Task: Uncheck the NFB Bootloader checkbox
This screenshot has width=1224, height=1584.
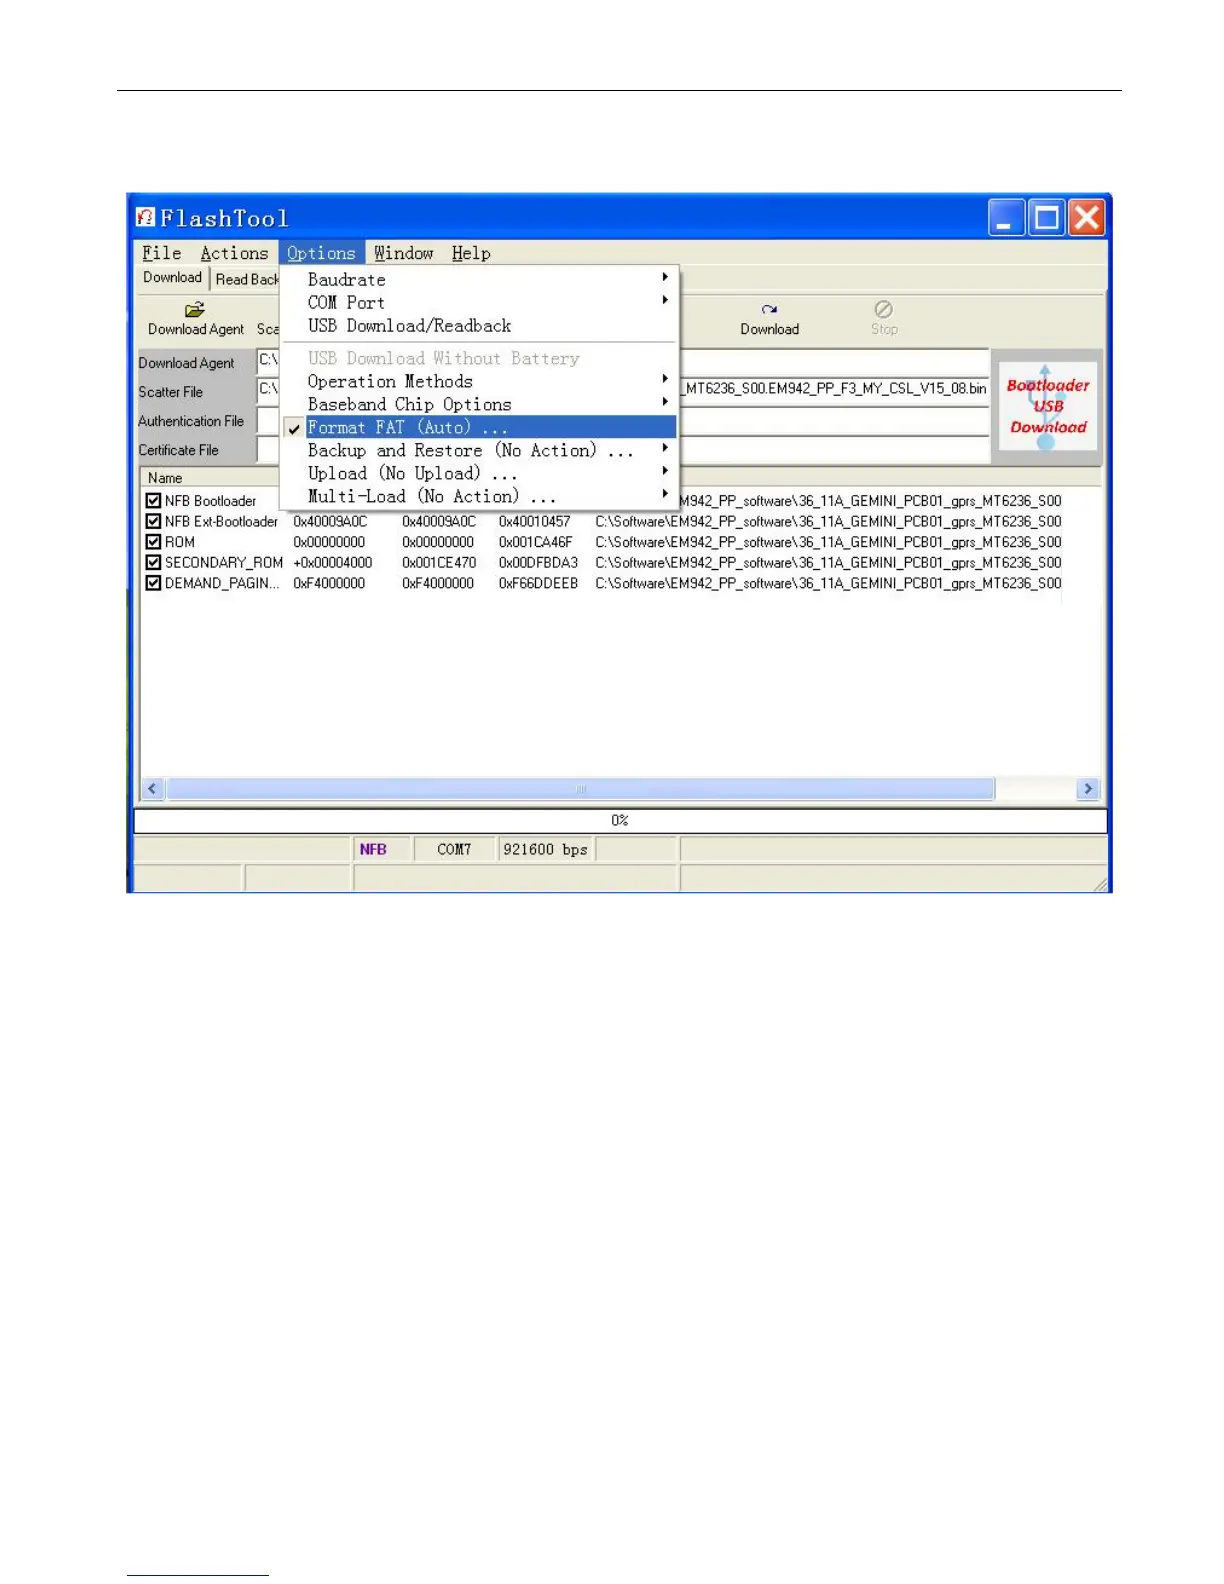Action: (153, 501)
